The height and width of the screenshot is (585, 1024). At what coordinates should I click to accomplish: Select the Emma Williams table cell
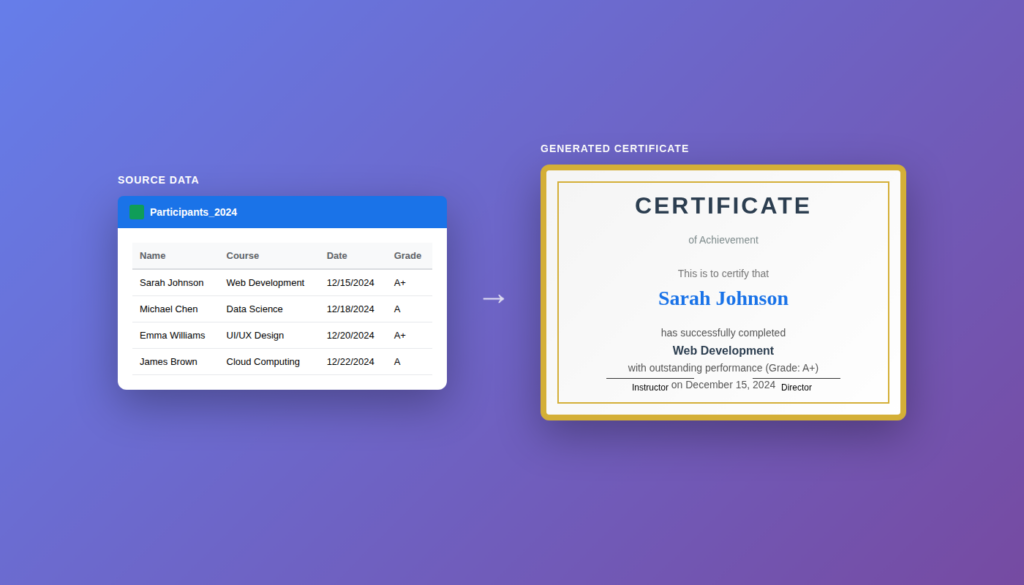click(172, 335)
